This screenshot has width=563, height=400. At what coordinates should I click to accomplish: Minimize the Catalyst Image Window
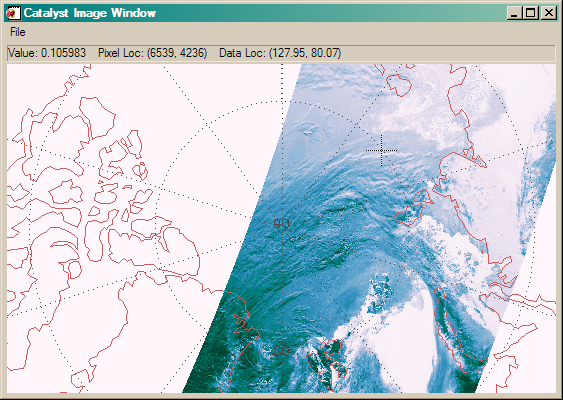coord(515,13)
